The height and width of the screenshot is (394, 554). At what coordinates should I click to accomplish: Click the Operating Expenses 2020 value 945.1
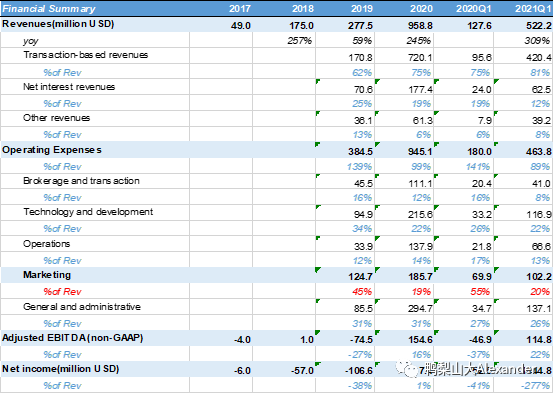[x=420, y=152]
